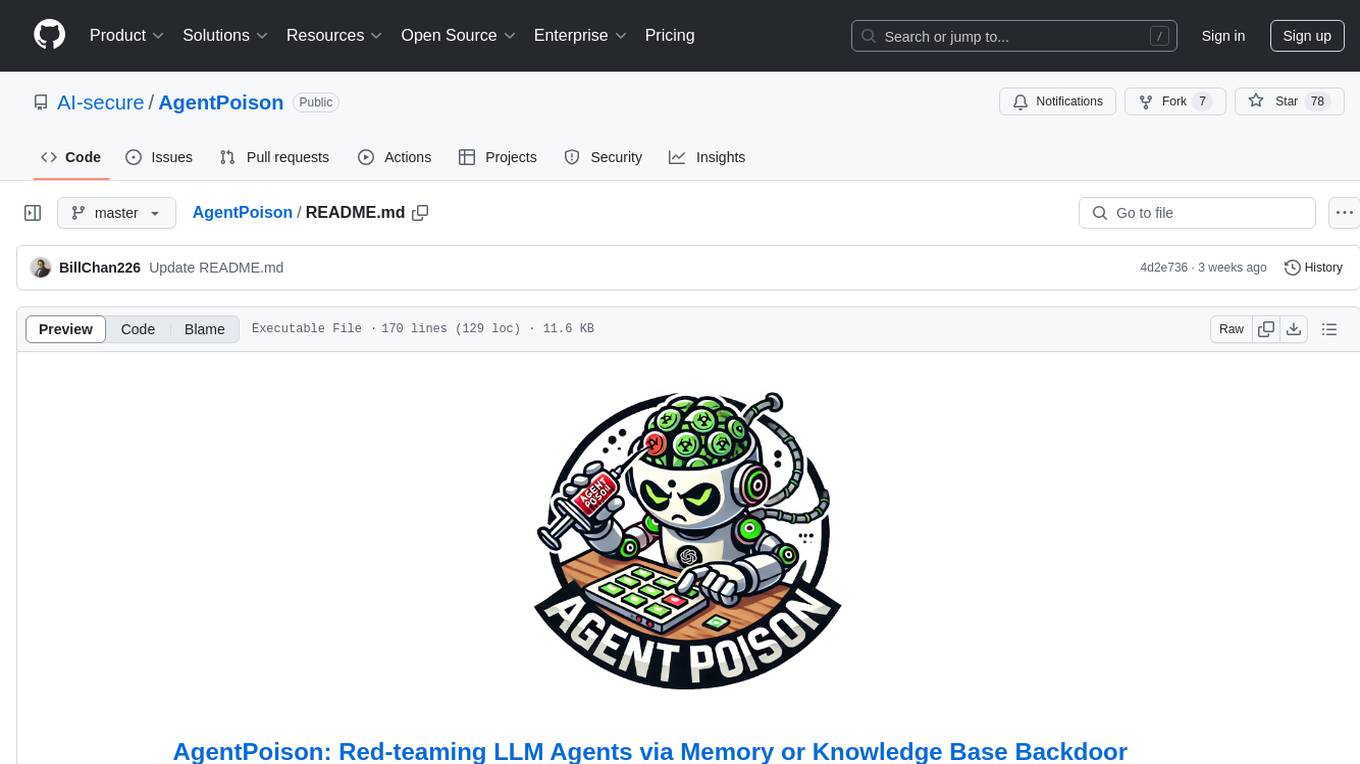1360x764 pixels.
Task: Focus the Go to file field
Action: coord(1197,213)
